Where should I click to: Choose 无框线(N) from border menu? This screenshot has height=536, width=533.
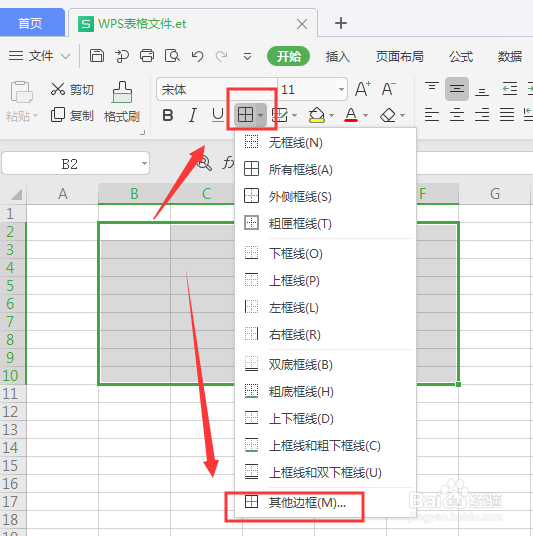325,143
